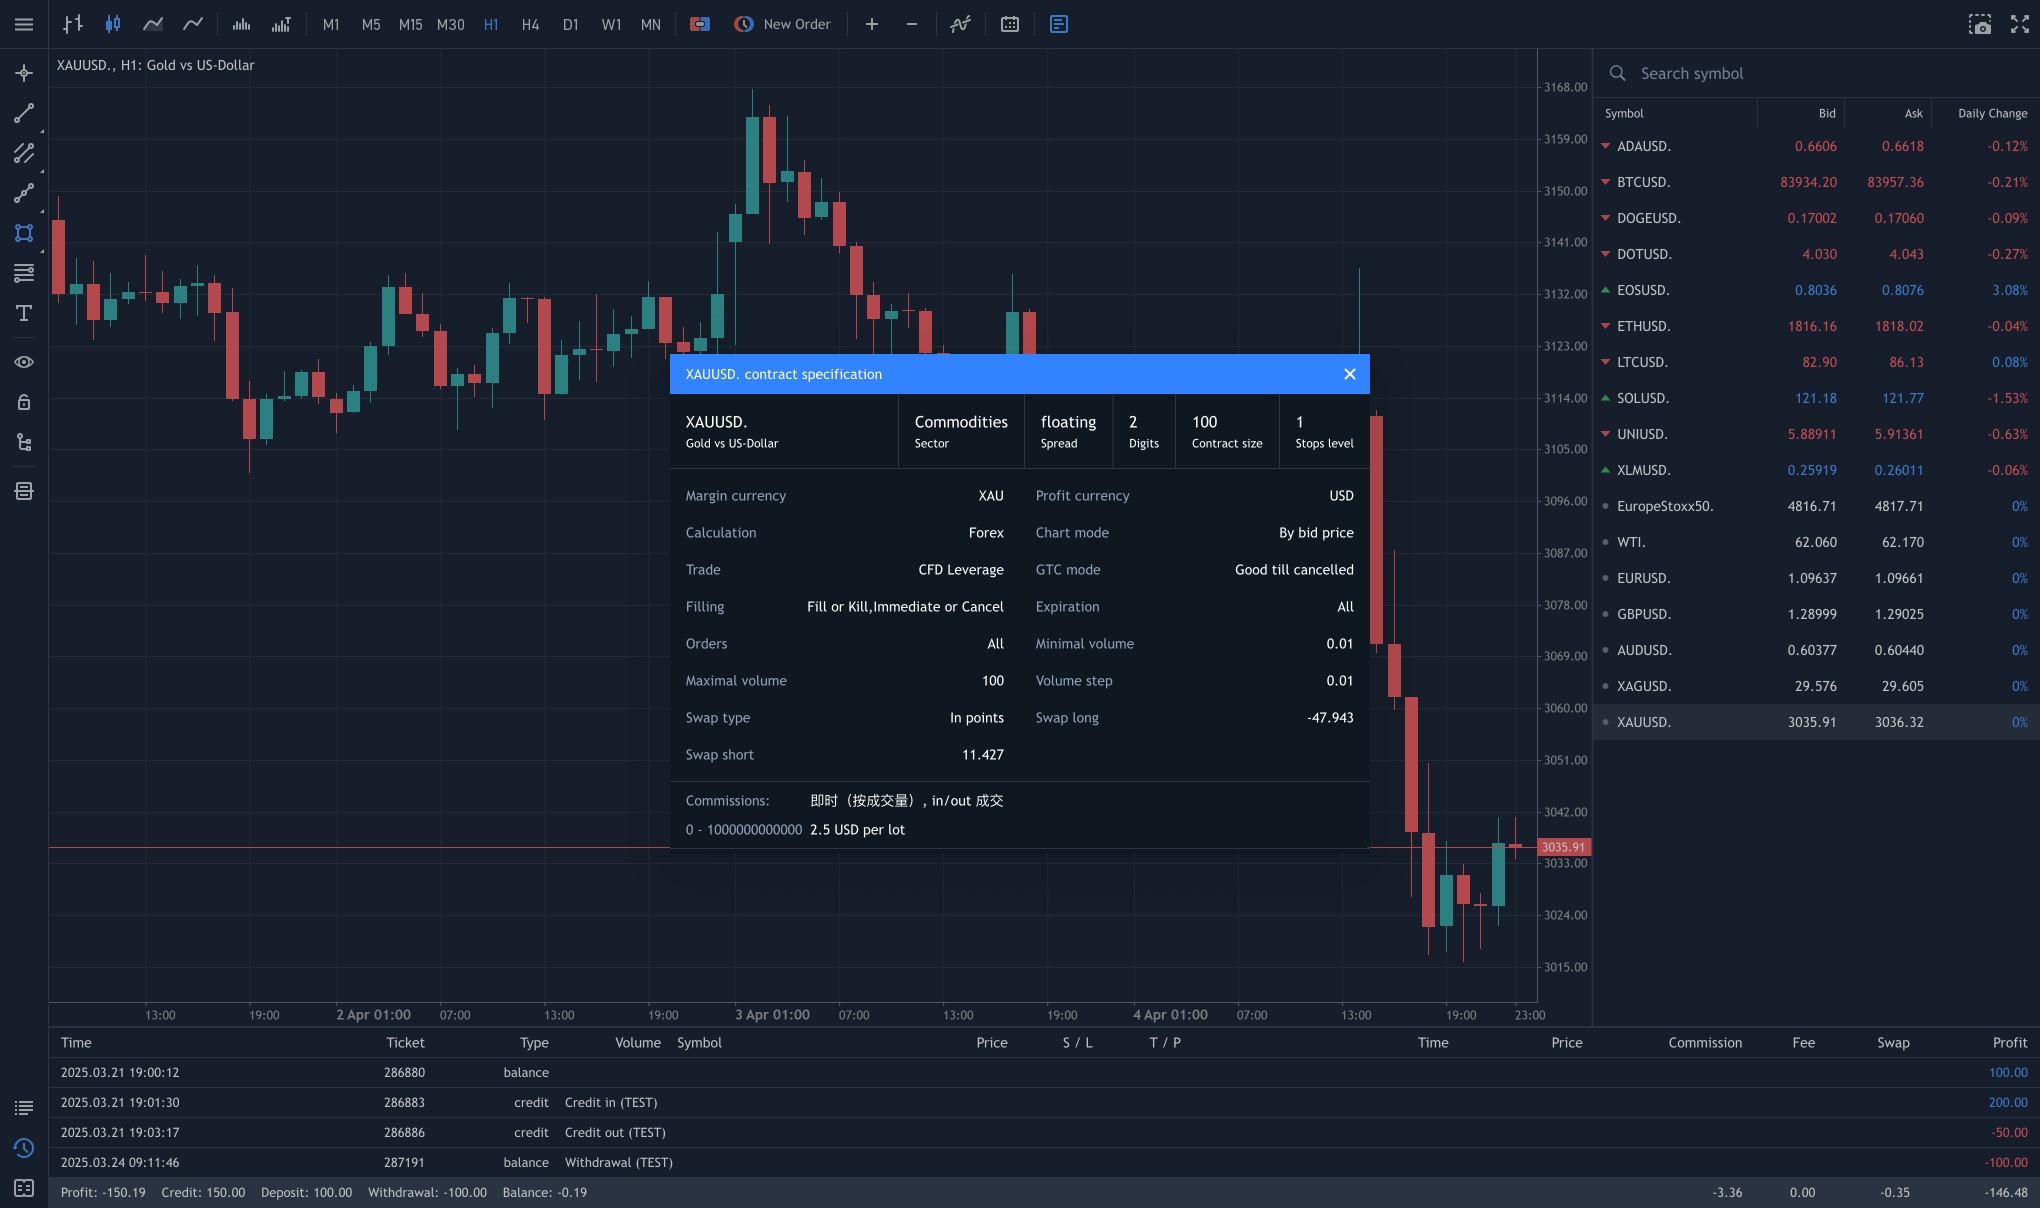Toggle one-click trading panel
The width and height of the screenshot is (2040, 1208).
(x=700, y=24)
